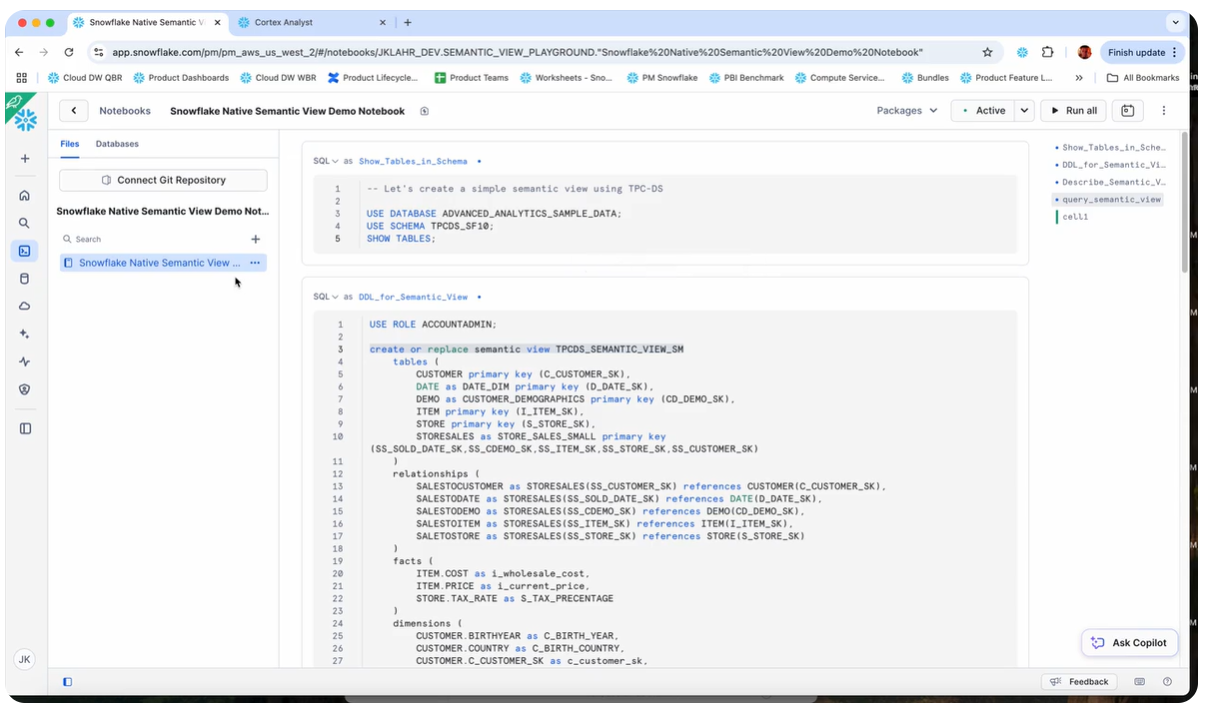
Task: Click the file Search field
Action: tap(150, 239)
